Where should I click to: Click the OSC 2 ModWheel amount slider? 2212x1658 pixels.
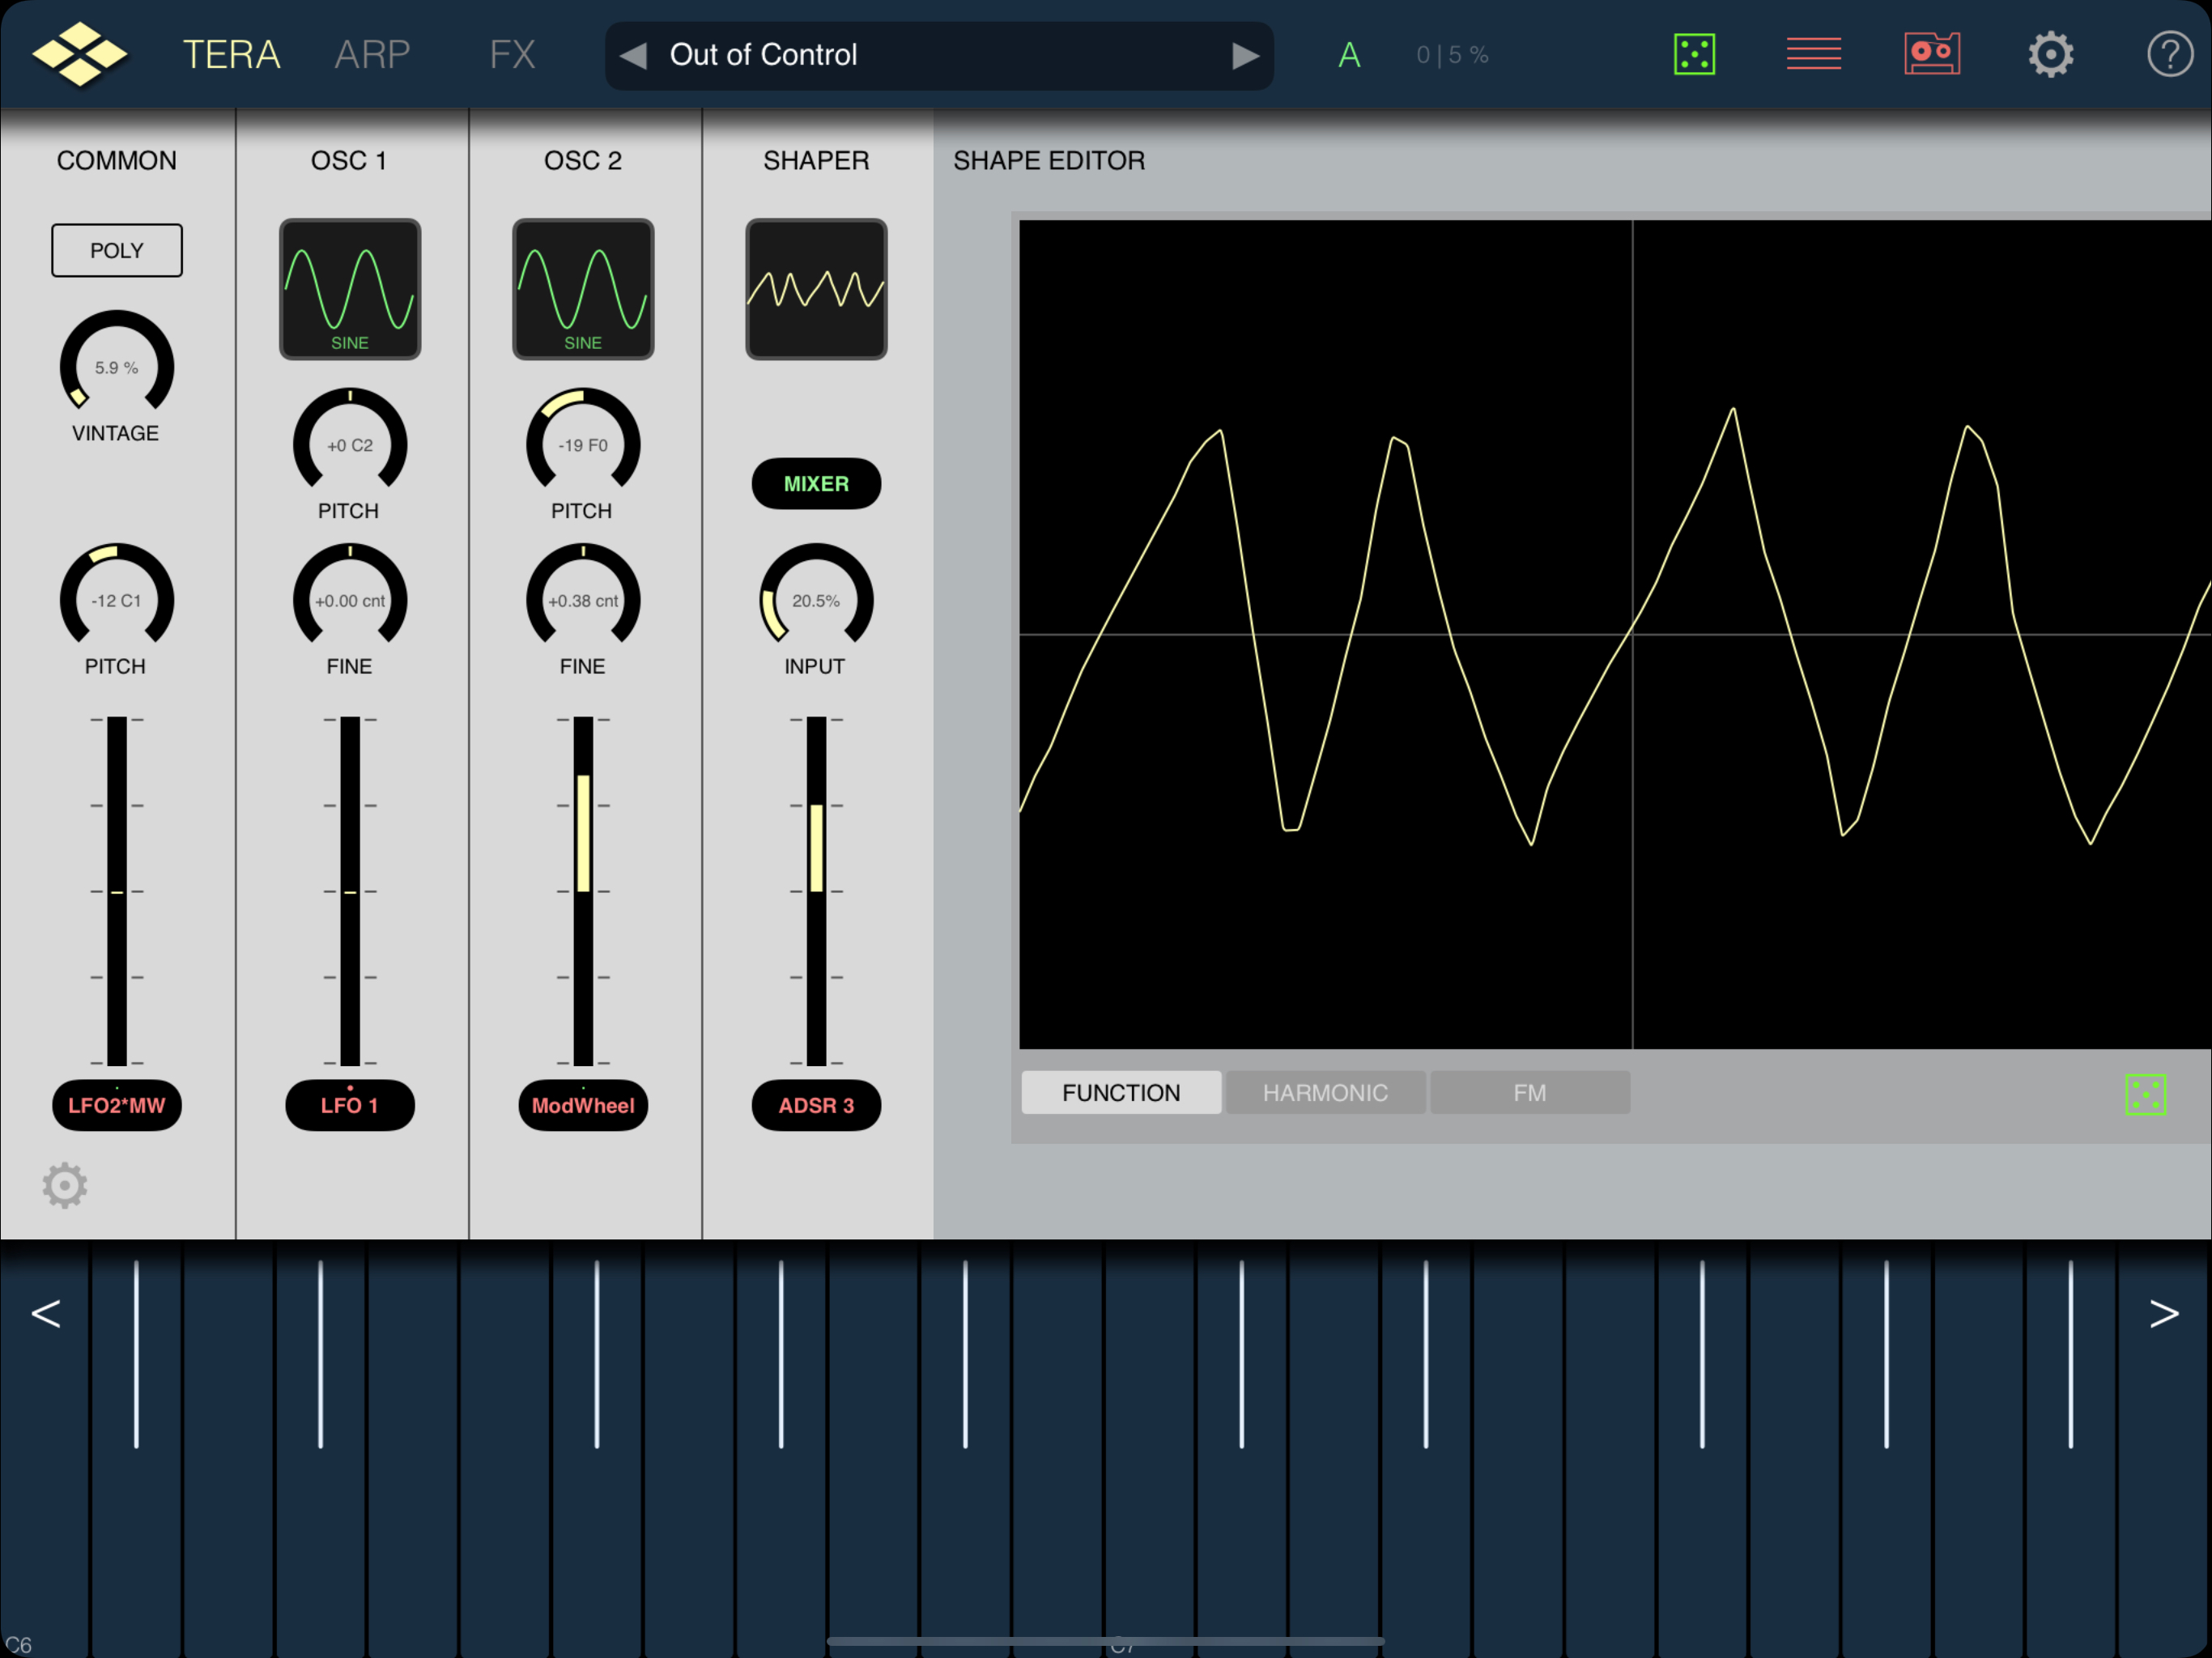tap(583, 890)
